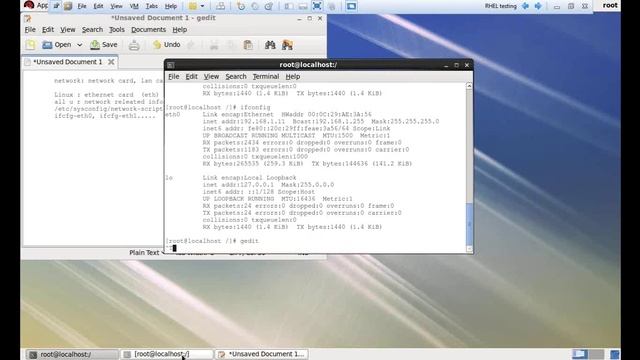
Task: Click the next VM right arrow
Action: pos(538,6)
